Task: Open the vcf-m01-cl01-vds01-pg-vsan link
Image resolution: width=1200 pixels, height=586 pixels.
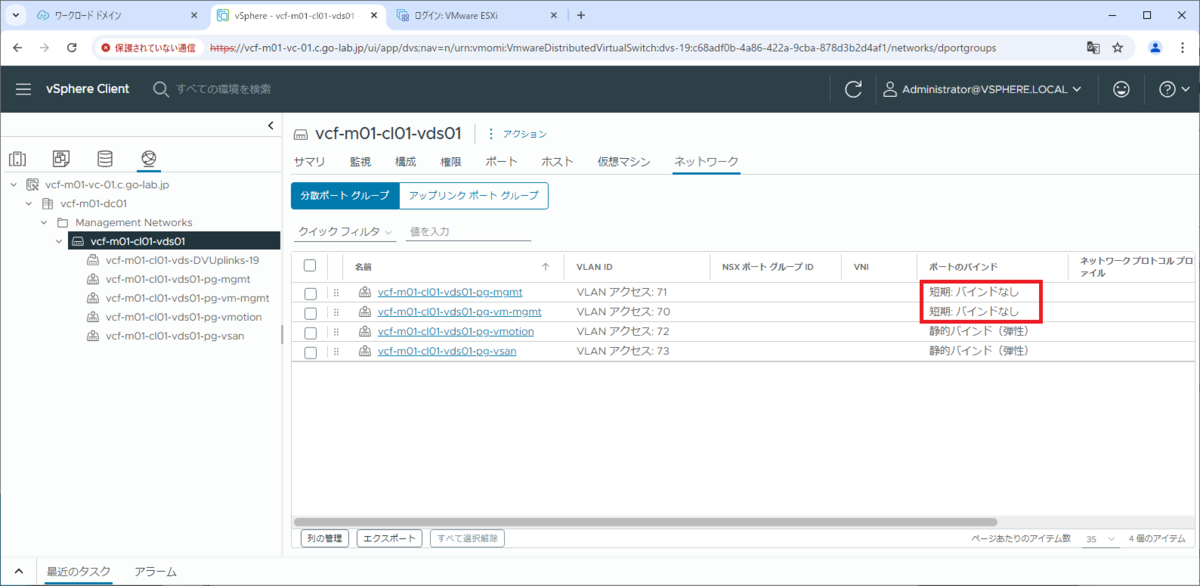Action: pos(446,351)
